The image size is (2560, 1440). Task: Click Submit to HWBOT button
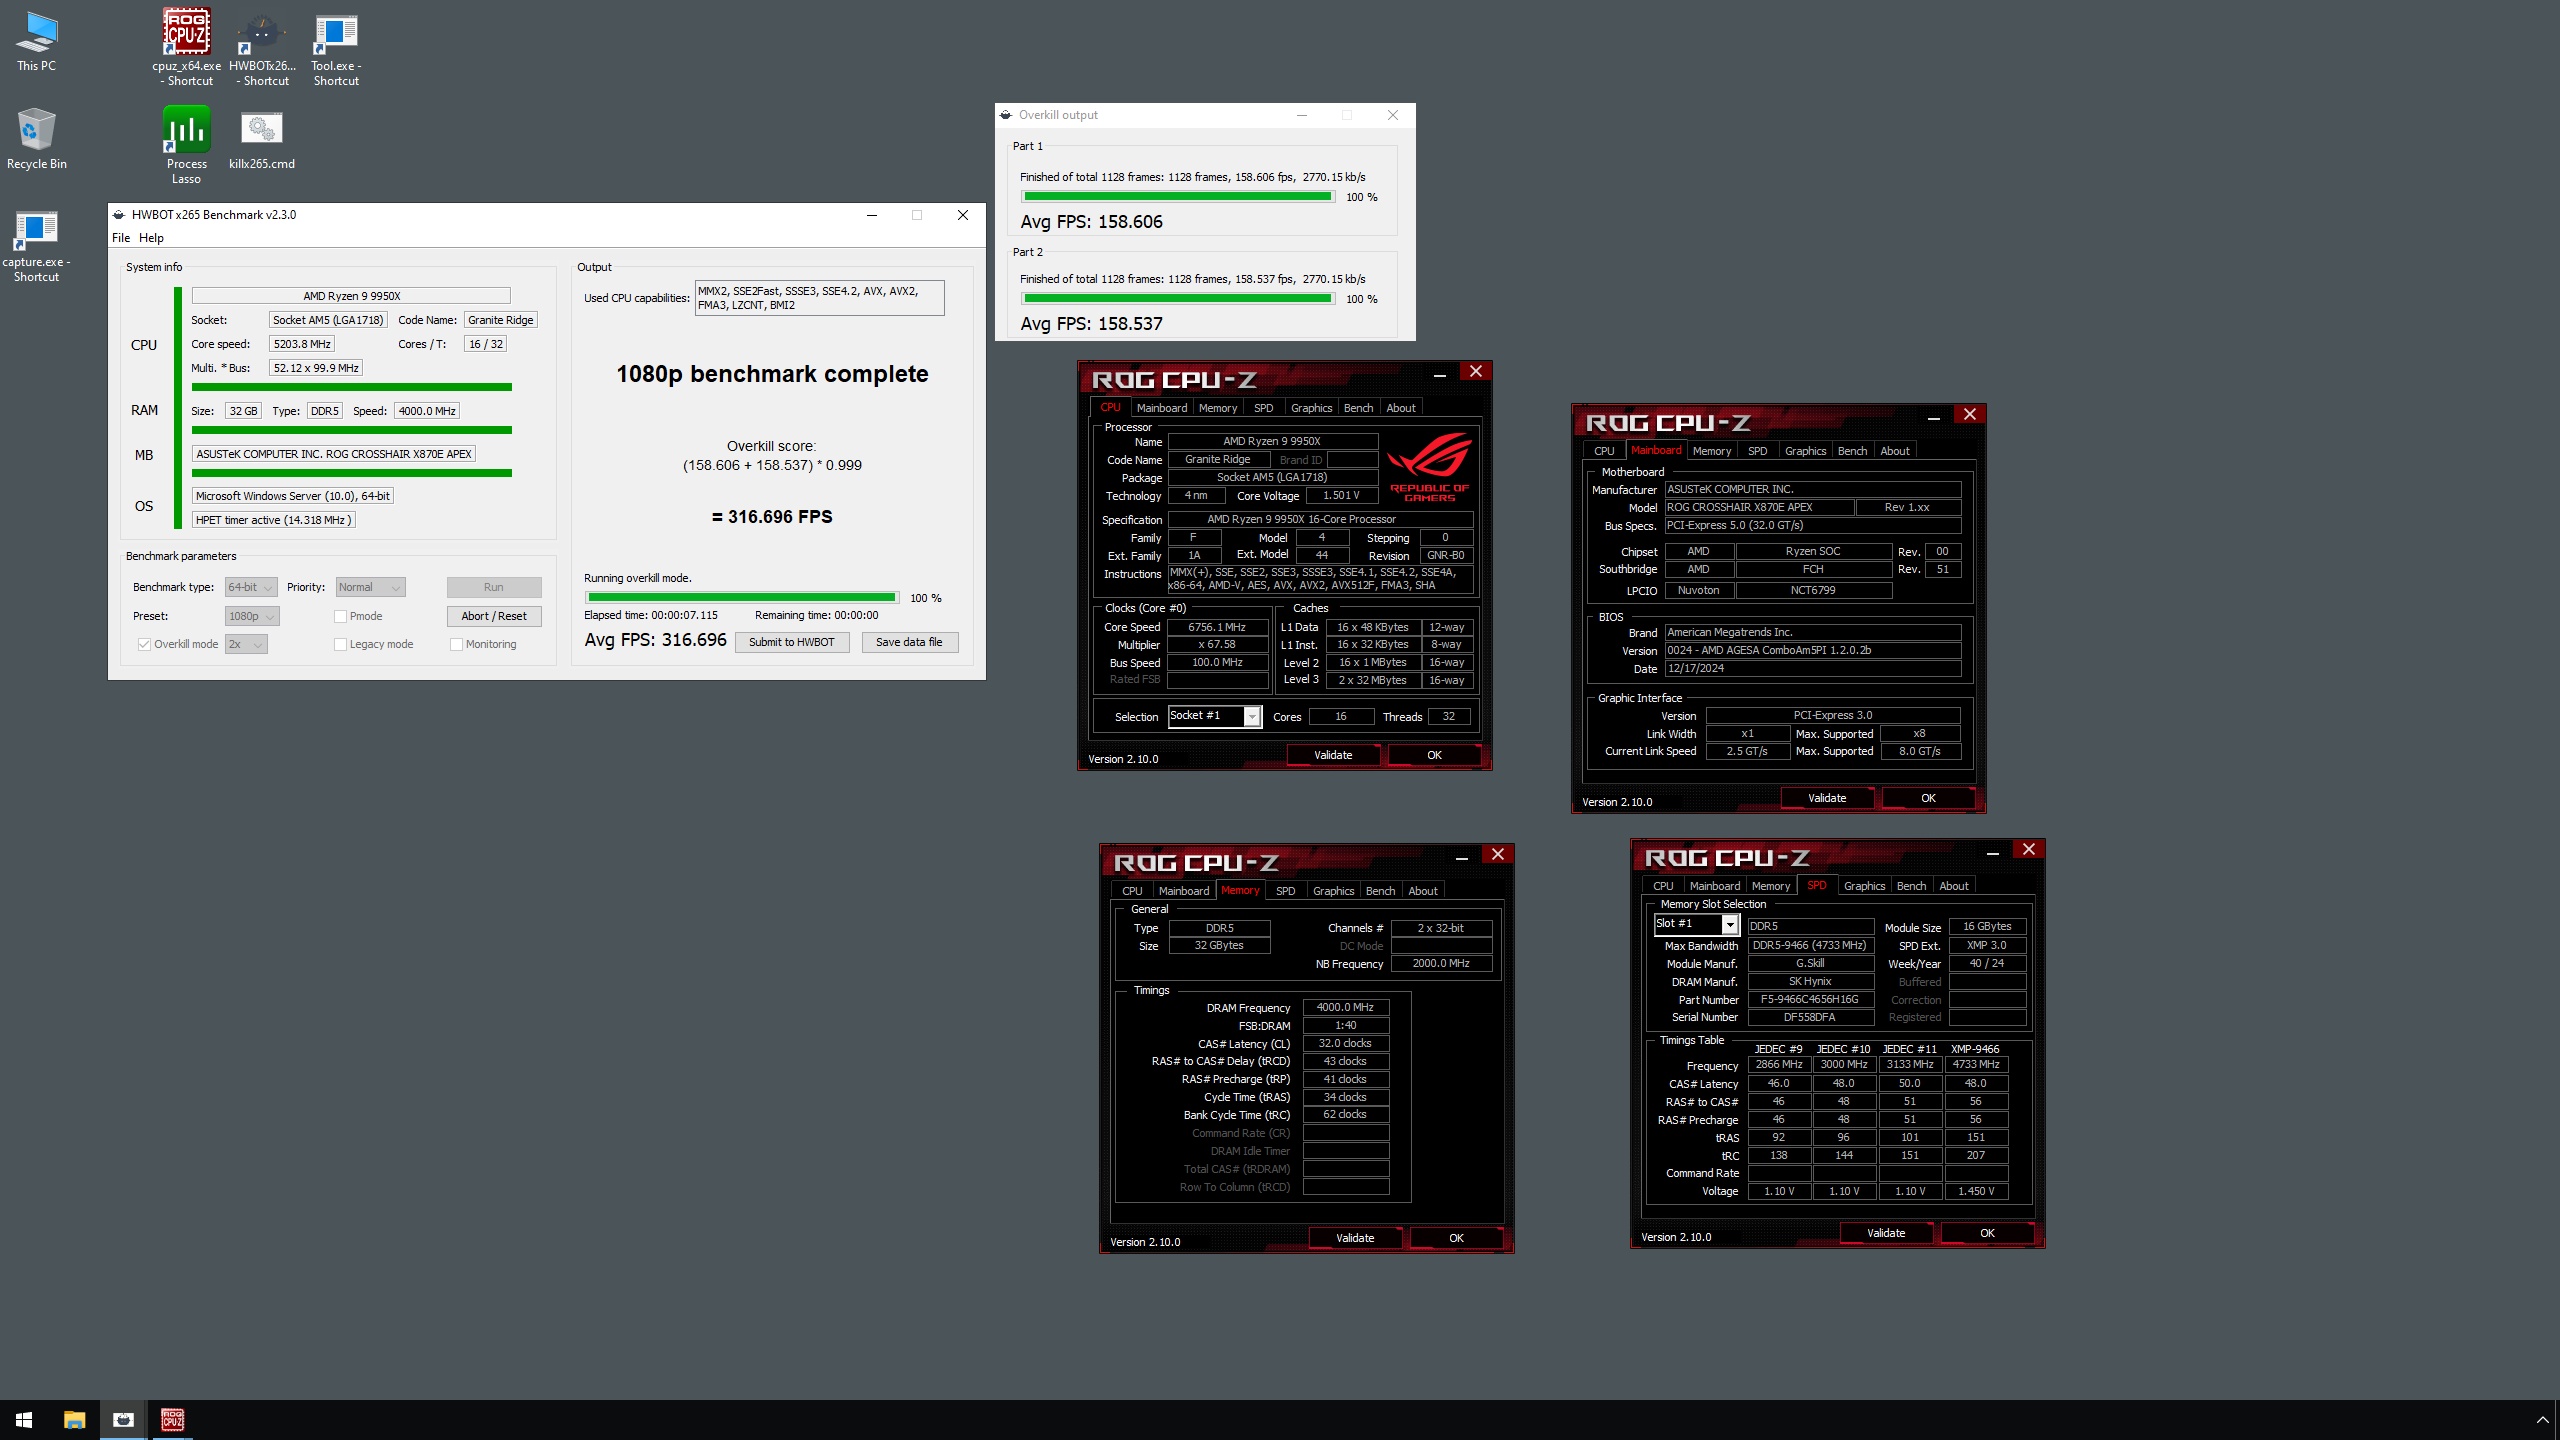[791, 642]
